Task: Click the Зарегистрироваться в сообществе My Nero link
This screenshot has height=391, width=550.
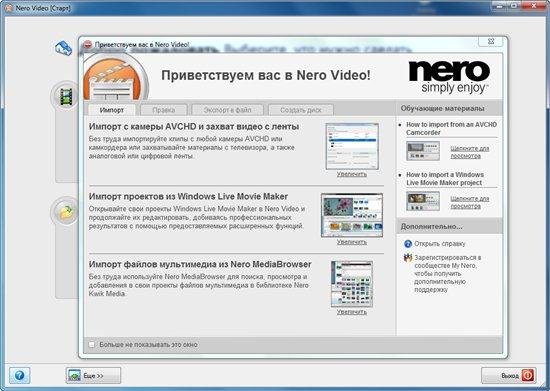Action: [448, 274]
